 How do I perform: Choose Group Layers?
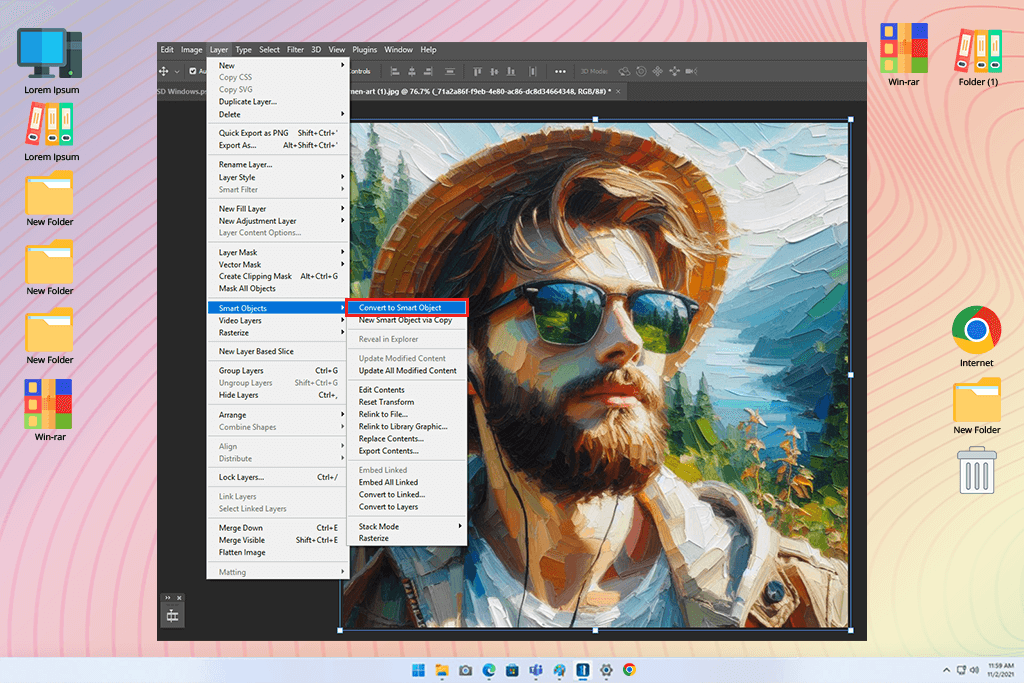point(278,370)
